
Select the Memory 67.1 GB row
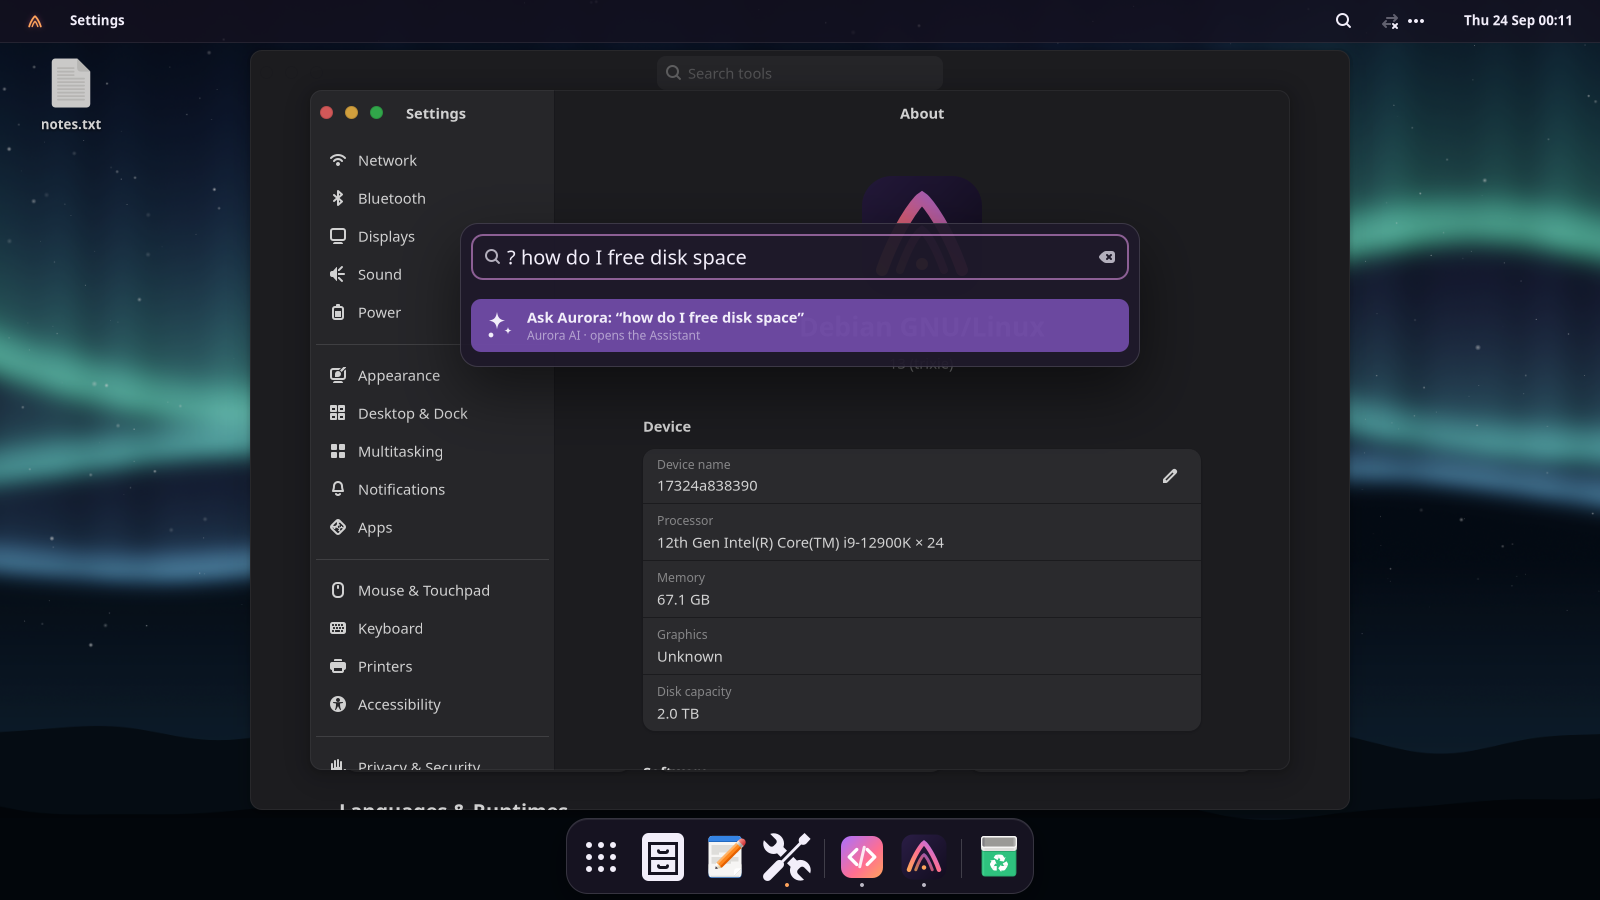point(922,589)
